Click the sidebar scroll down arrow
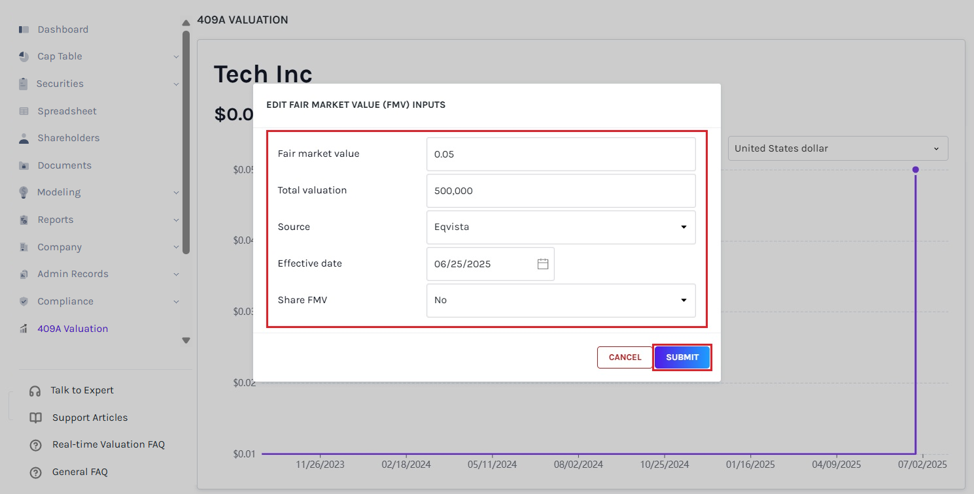974x494 pixels. pos(186,341)
